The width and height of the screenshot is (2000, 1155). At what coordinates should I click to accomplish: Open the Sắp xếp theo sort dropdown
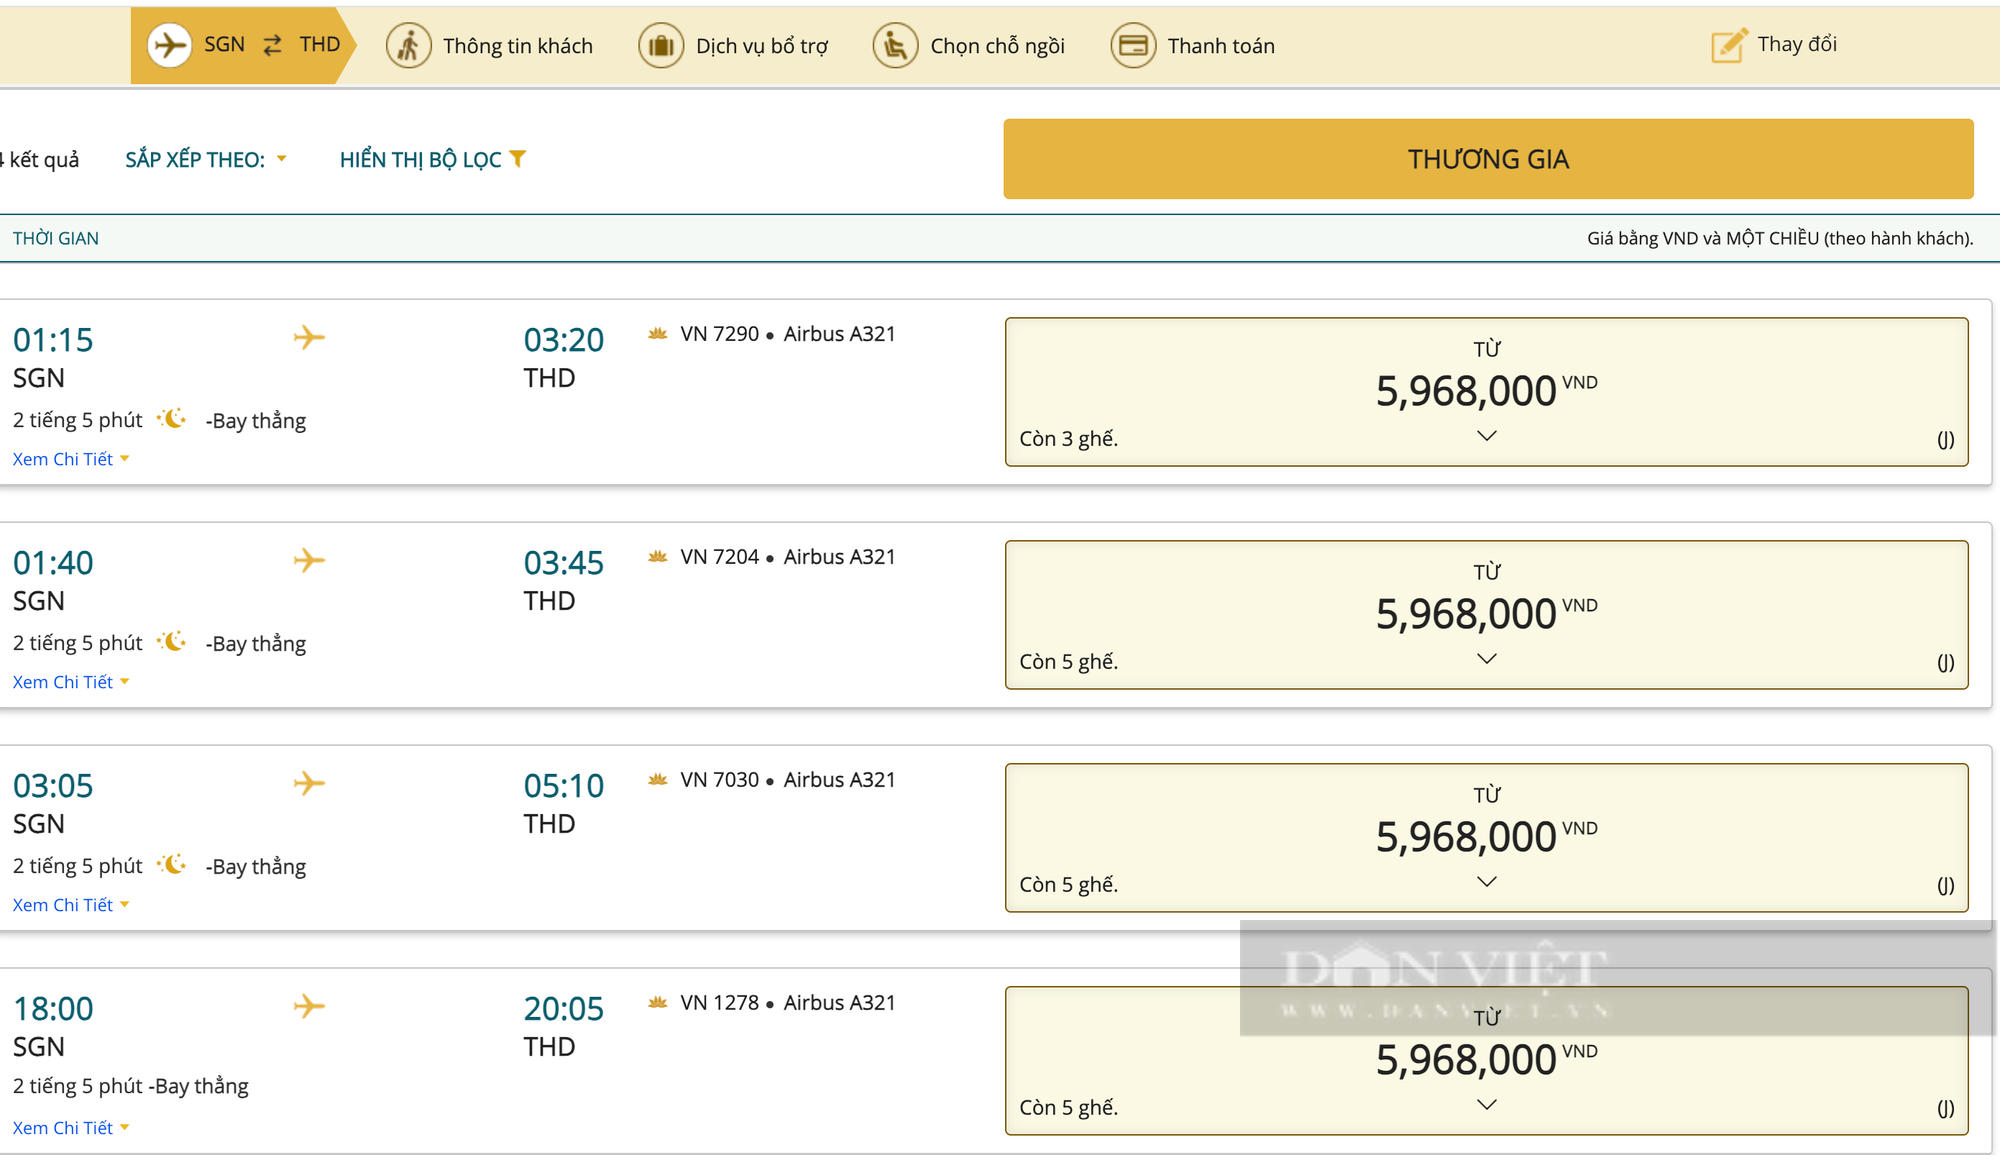click(206, 160)
